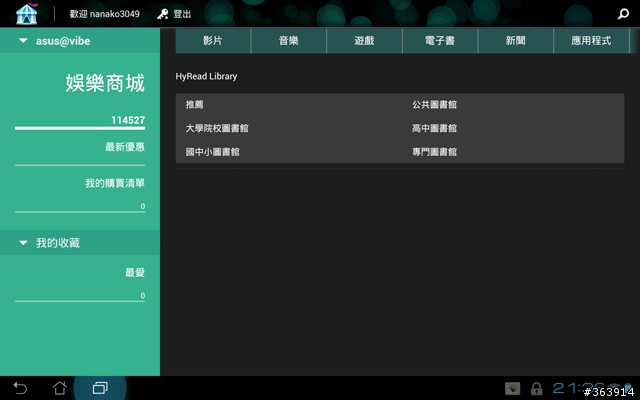
Task: Select 娛樂商城 store heading
Action: [x=105, y=83]
